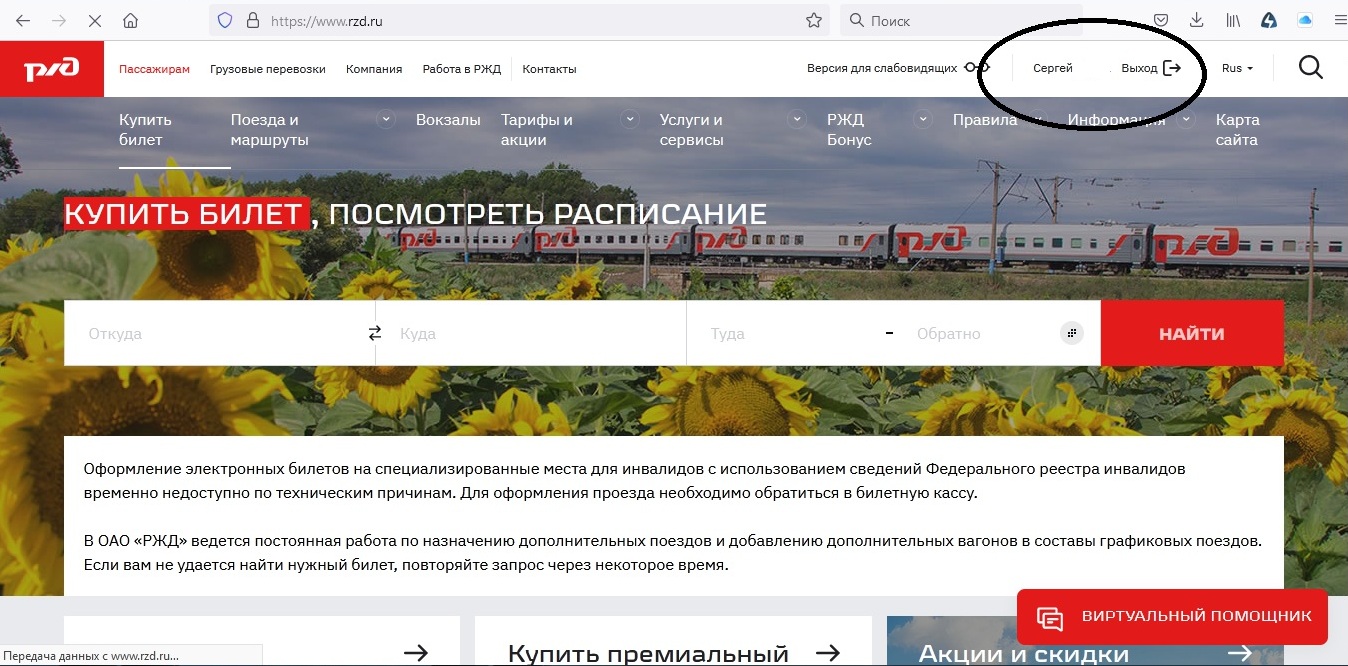Open the Вокзалы stations link
Viewport: 1348px width, 666px height.
448,120
